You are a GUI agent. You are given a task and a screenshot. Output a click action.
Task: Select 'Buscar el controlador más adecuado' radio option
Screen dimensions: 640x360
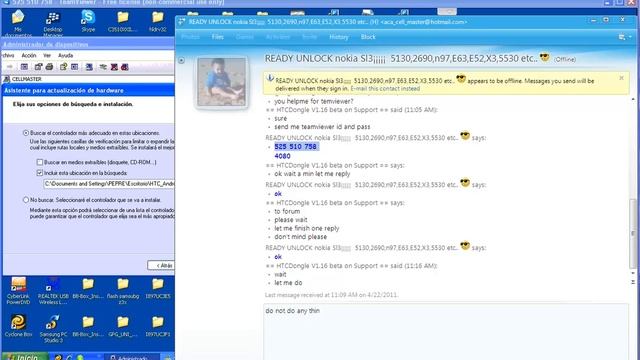26,133
